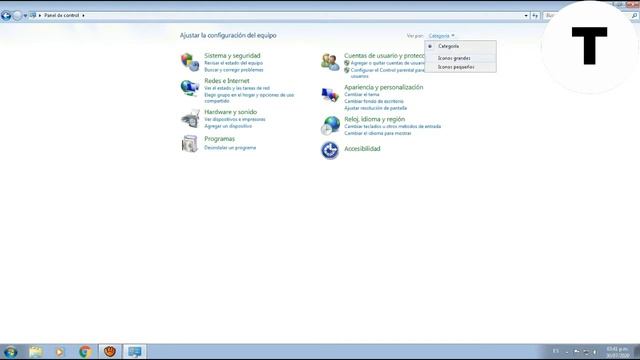The width and height of the screenshot is (640, 360).
Task: Open Ver el estado y las tareas de red
Action: tap(237, 88)
